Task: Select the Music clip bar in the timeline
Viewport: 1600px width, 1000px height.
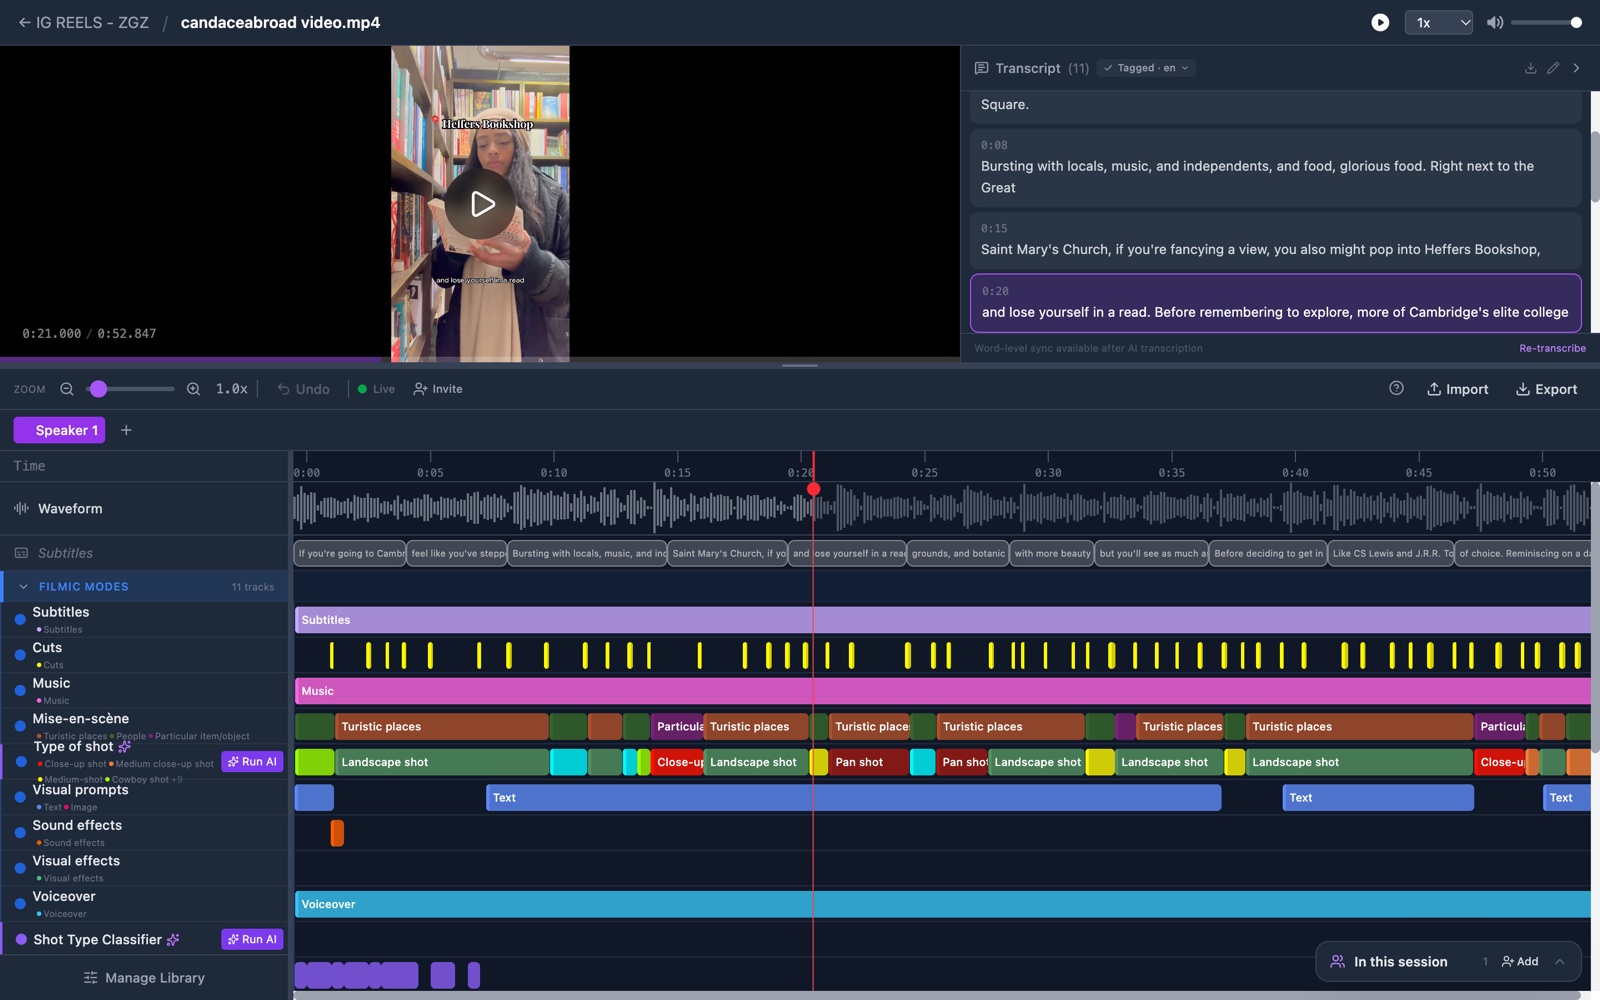Action: tap(942, 691)
